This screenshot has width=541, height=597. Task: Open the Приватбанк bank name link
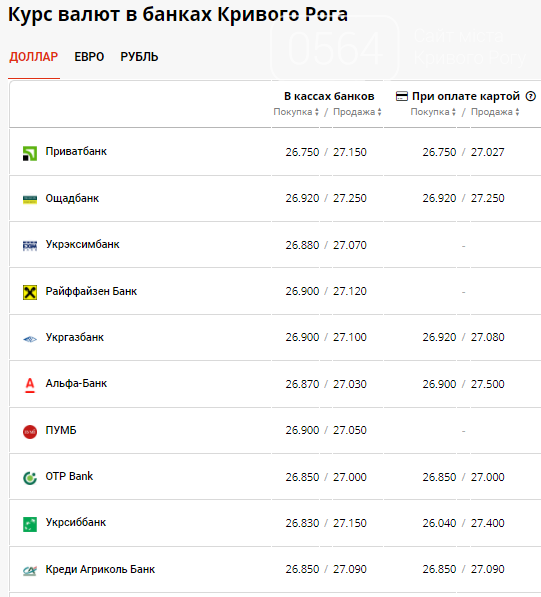point(76,152)
